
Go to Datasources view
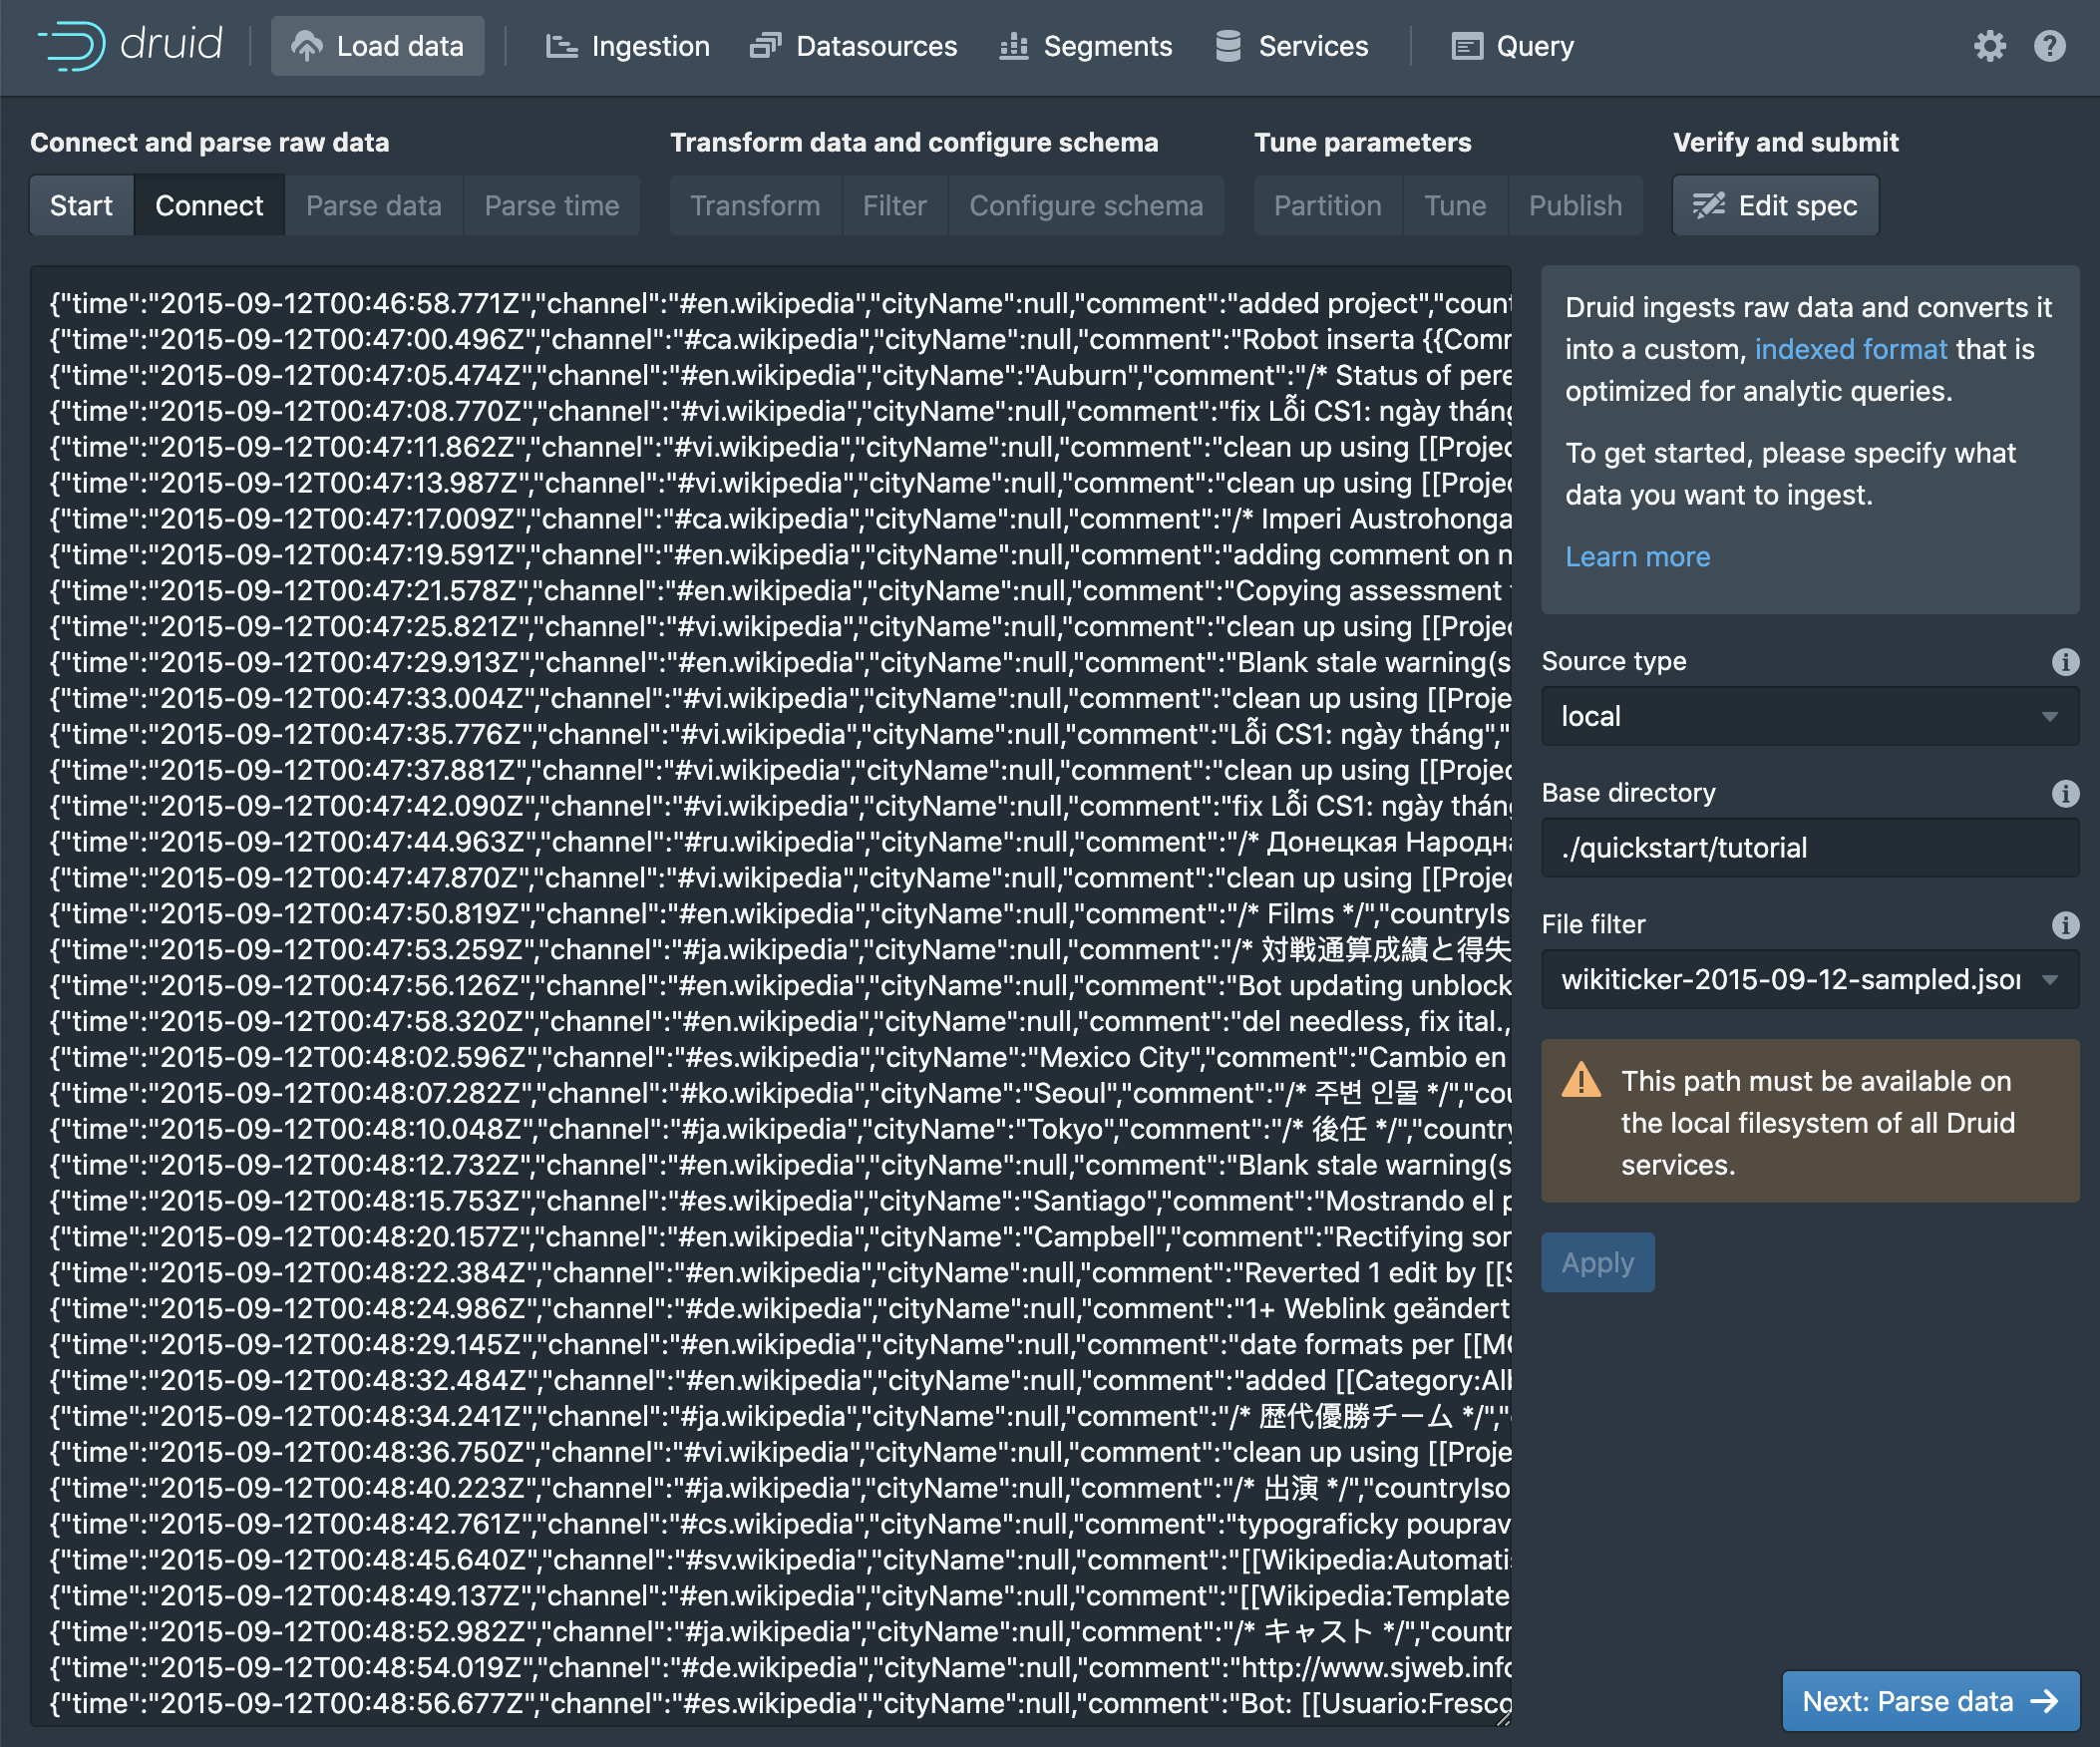pyautogui.click(x=854, y=46)
